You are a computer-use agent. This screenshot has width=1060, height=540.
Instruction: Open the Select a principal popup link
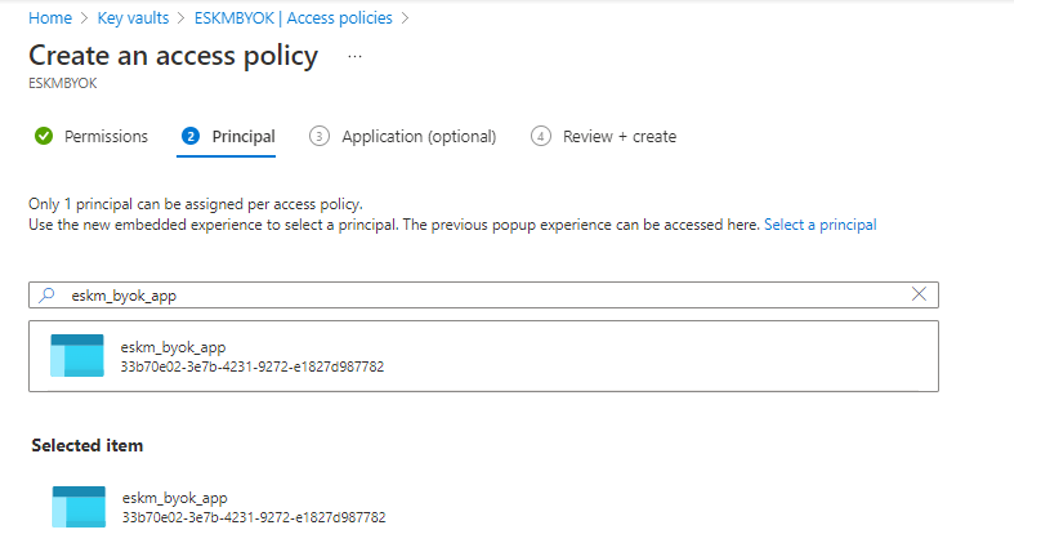[x=820, y=225]
